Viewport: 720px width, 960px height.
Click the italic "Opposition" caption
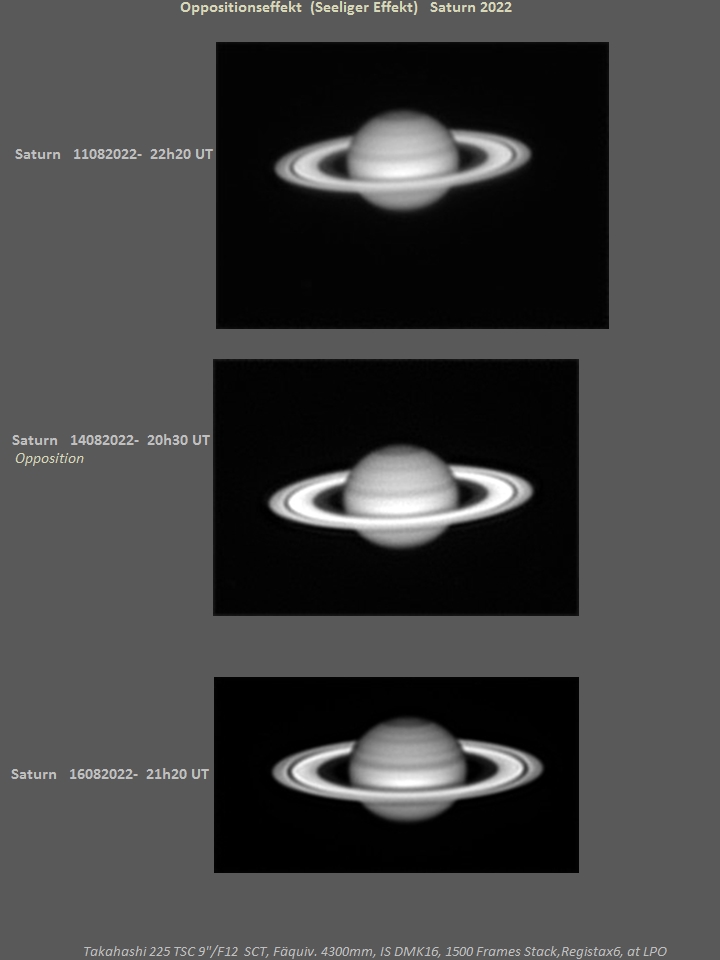tap(49, 459)
